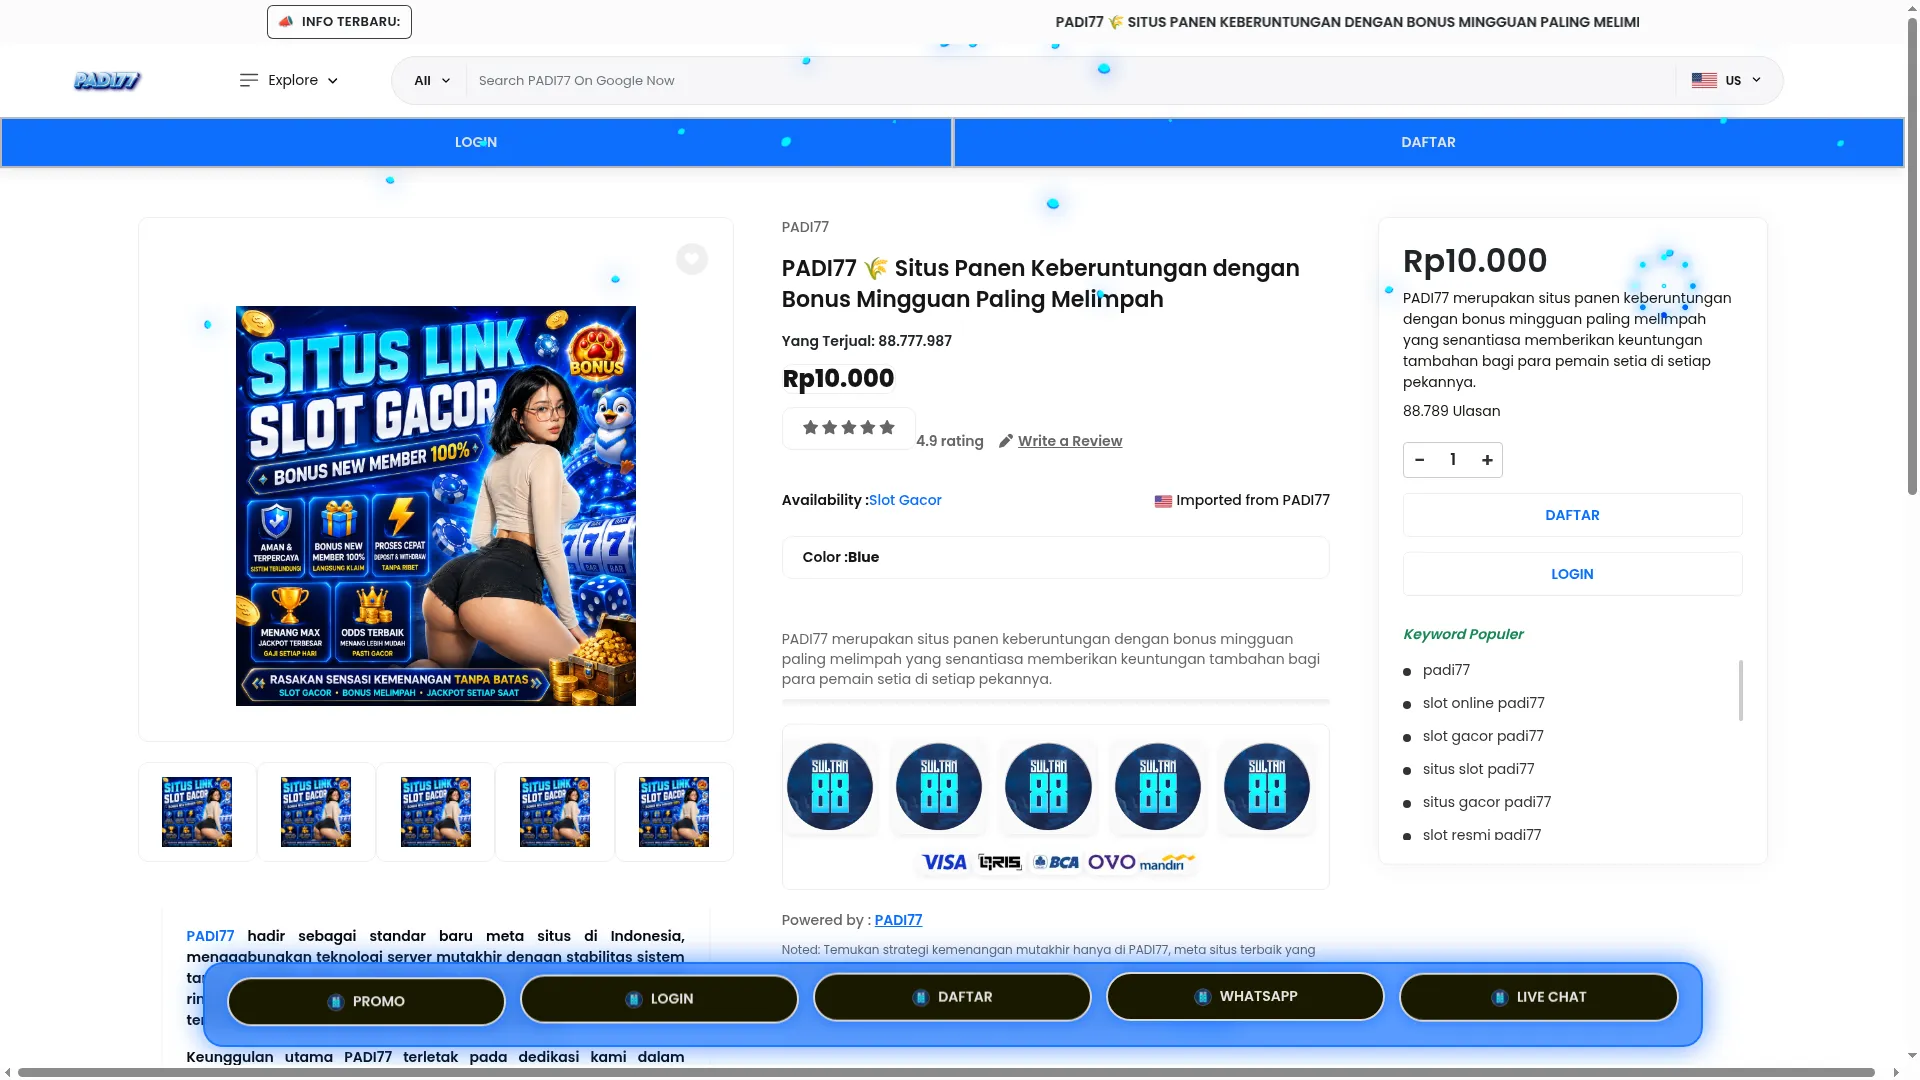
Task: Click the pencil icon beside Write a Review
Action: (1006, 441)
